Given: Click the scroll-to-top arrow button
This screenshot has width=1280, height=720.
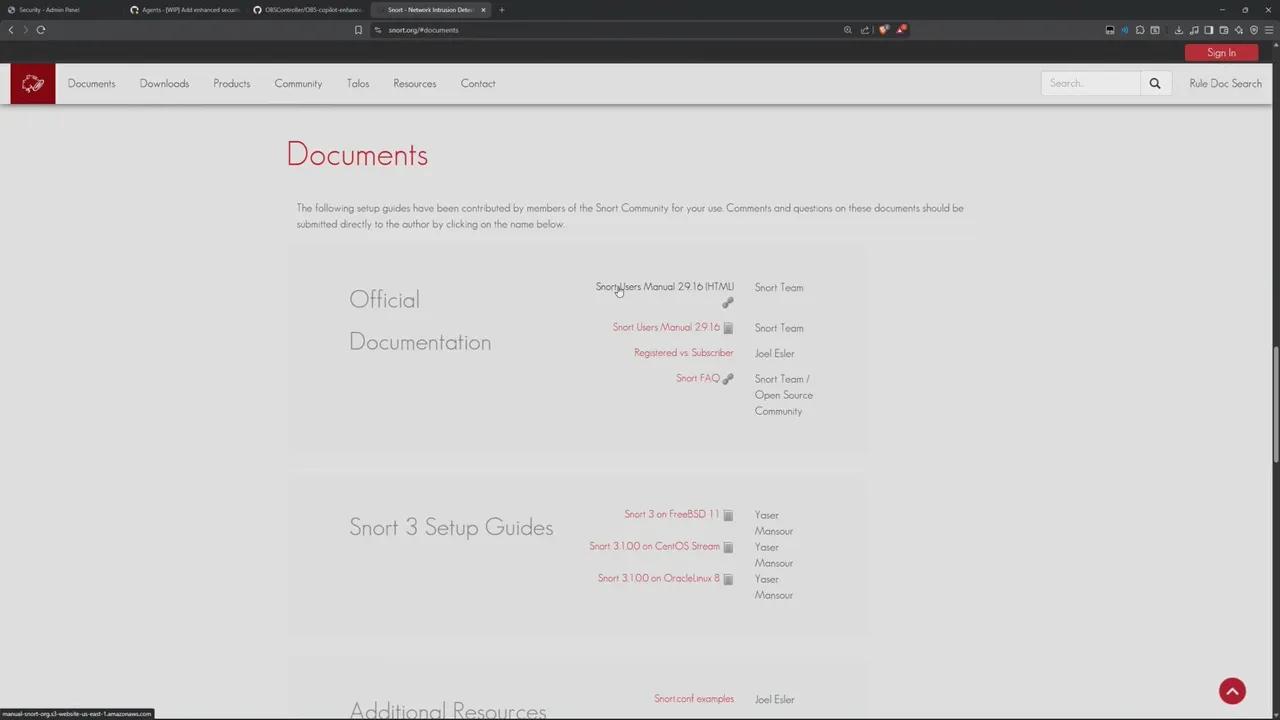Looking at the screenshot, I should pos(1232,691).
